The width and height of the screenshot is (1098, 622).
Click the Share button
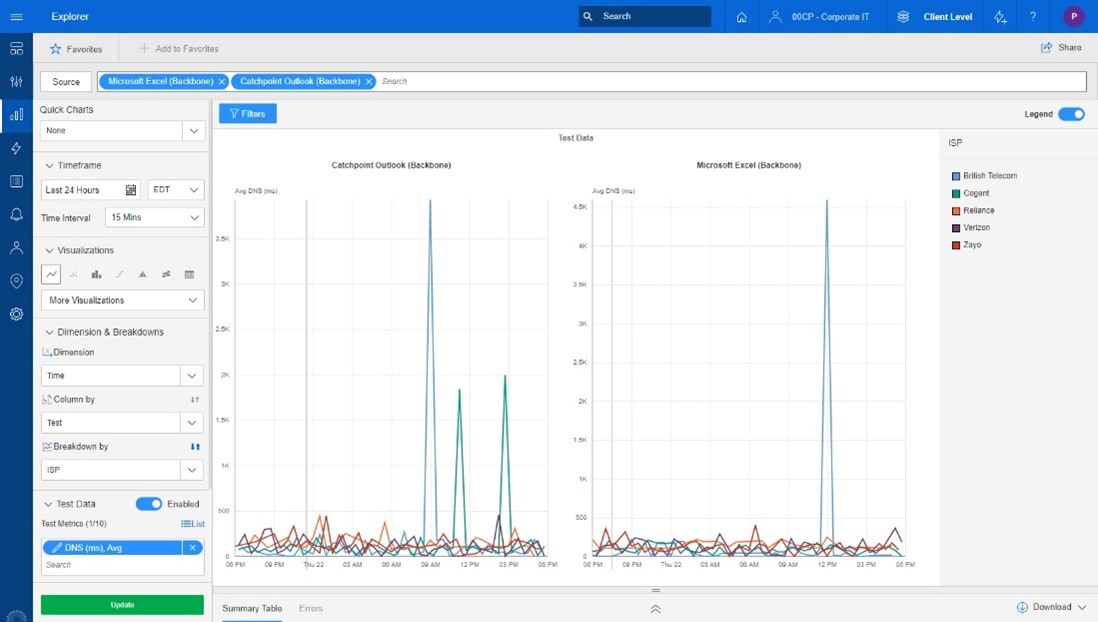click(1061, 48)
